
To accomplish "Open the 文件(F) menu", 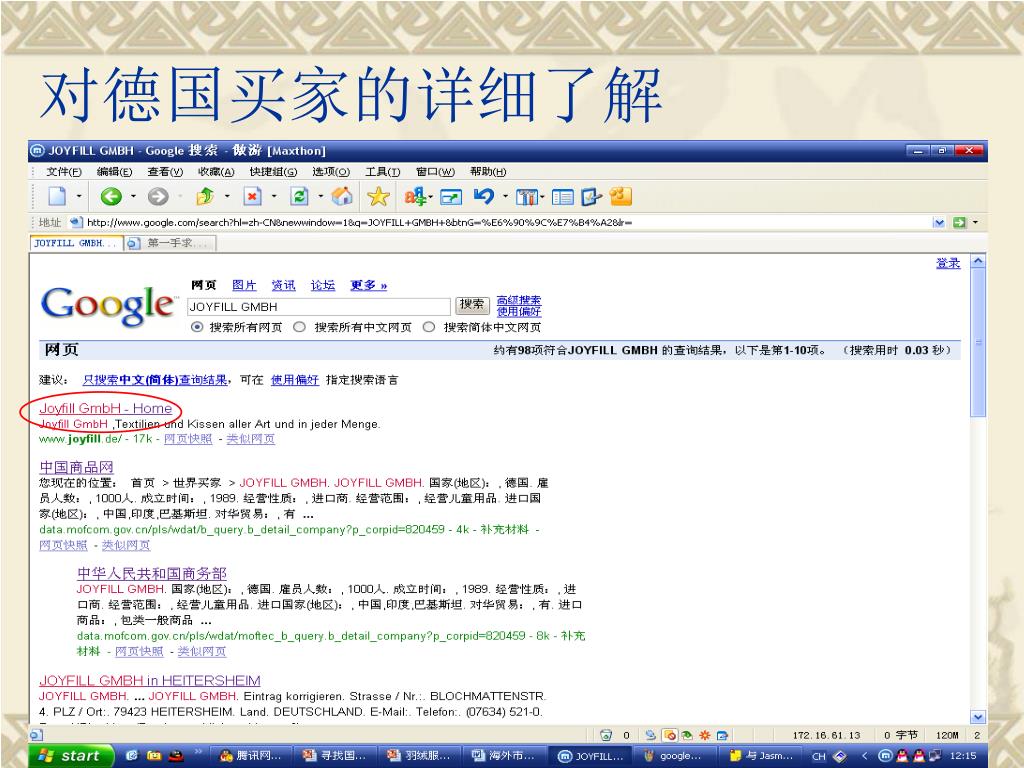I will click(x=64, y=172).
